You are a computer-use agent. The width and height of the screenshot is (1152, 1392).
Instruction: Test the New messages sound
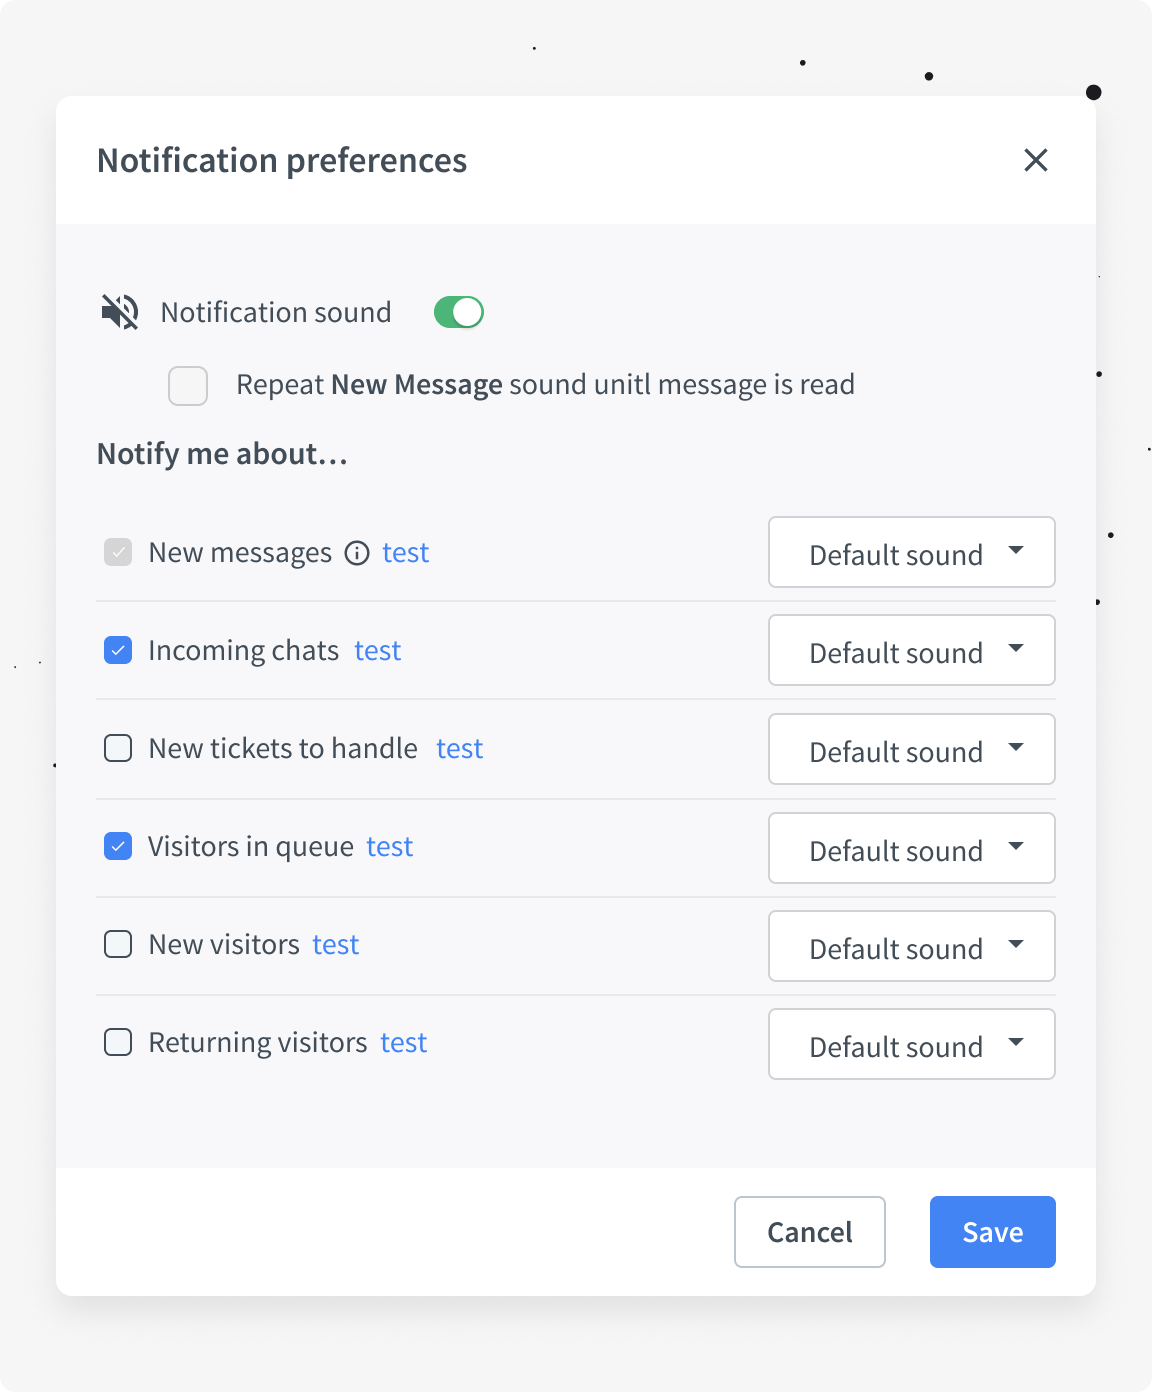[x=405, y=552]
